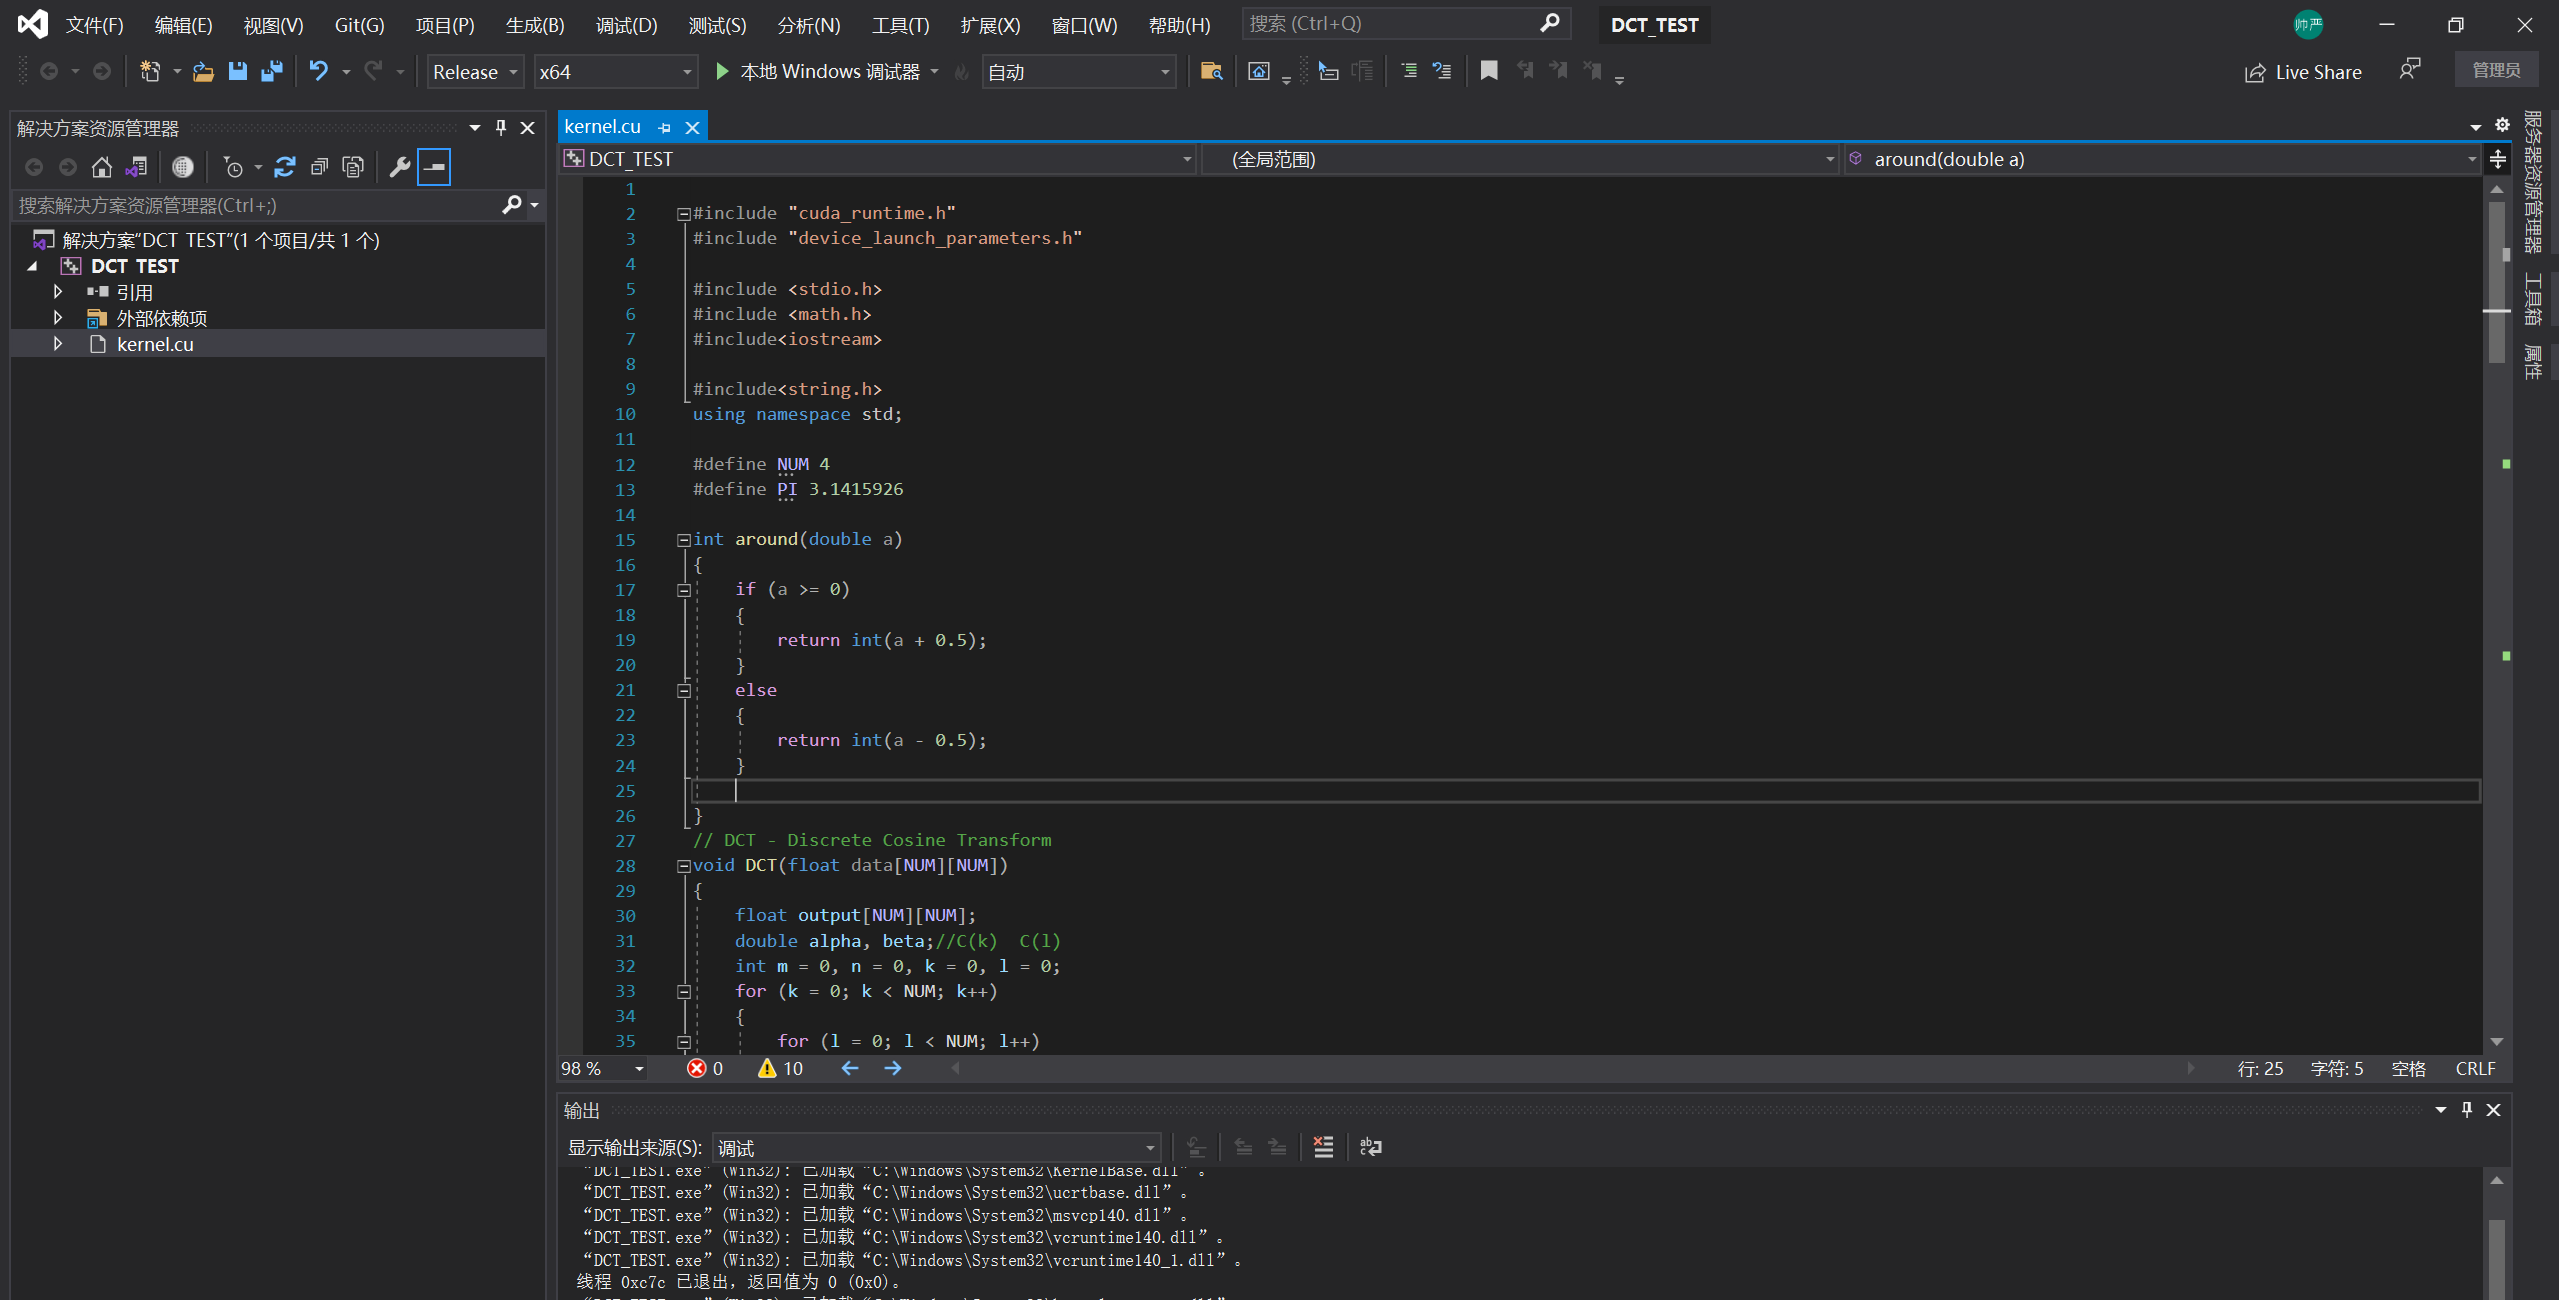Clear all output with the red-X list icon
Viewport: 2559px width, 1300px height.
1323,1147
